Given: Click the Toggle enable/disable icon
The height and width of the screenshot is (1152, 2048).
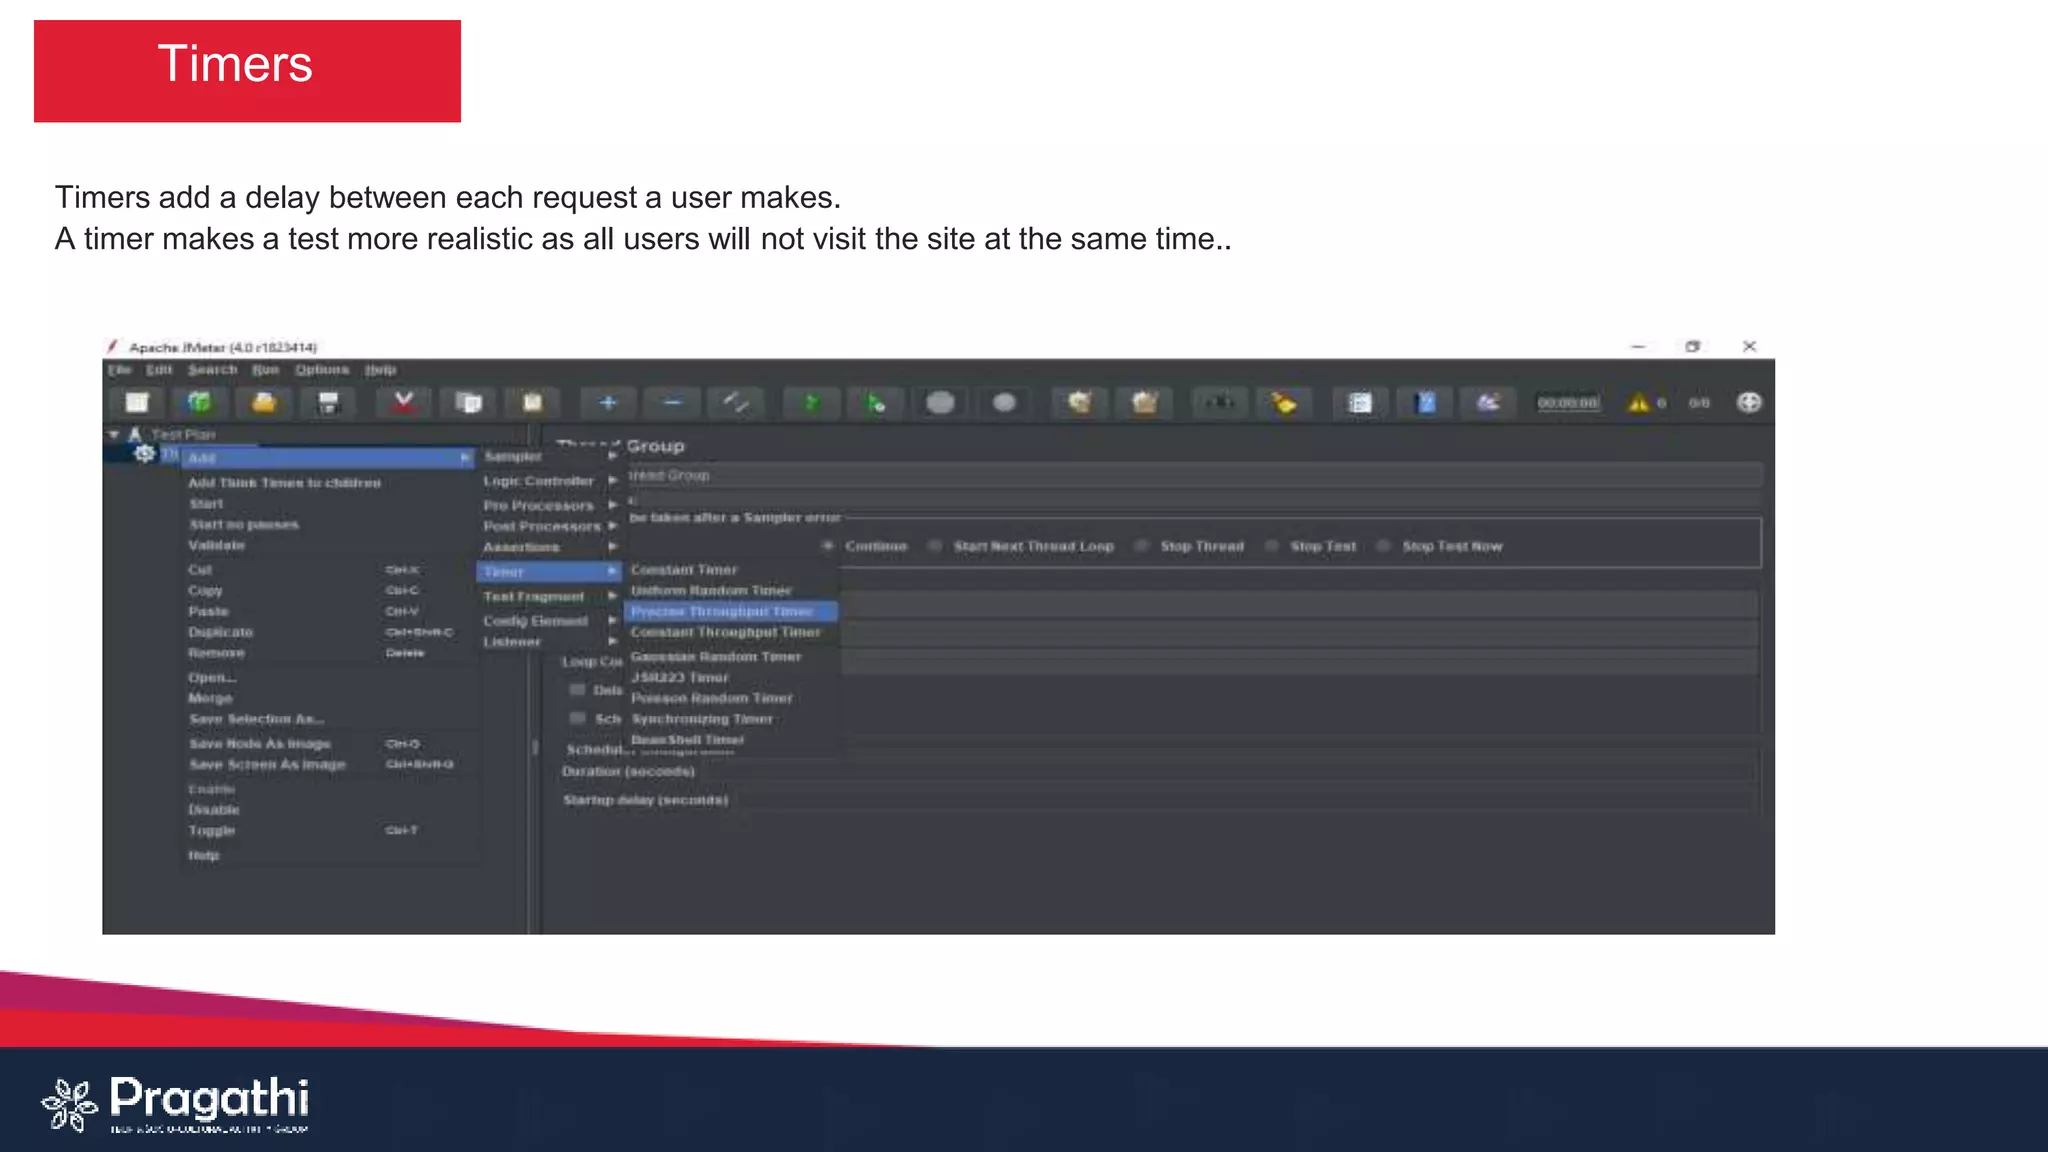Looking at the screenshot, I should [736, 403].
